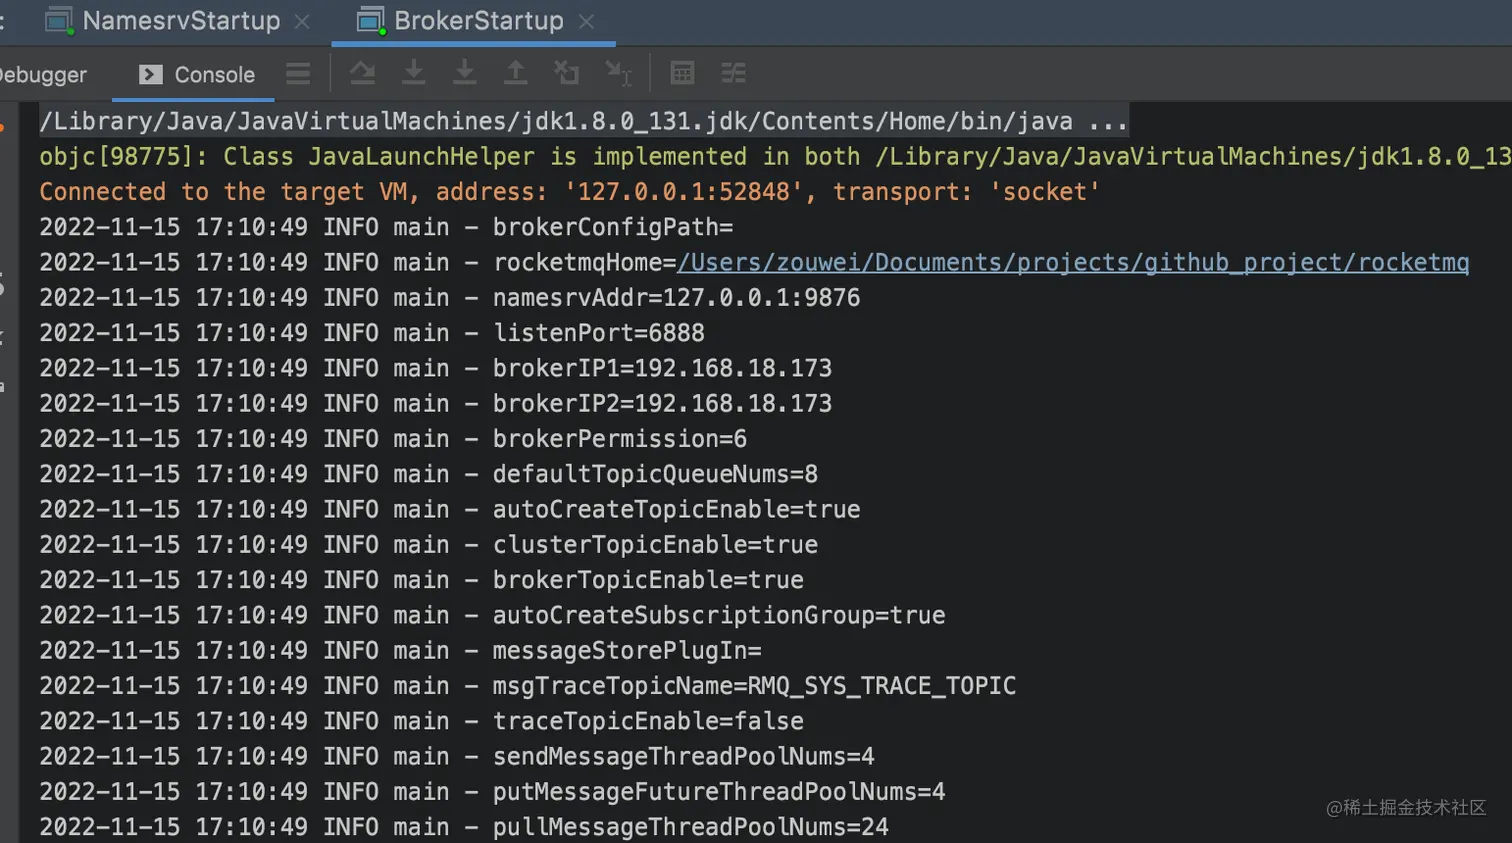1512x843 pixels.
Task: Close the BrokerStartup tab
Action: point(587,21)
